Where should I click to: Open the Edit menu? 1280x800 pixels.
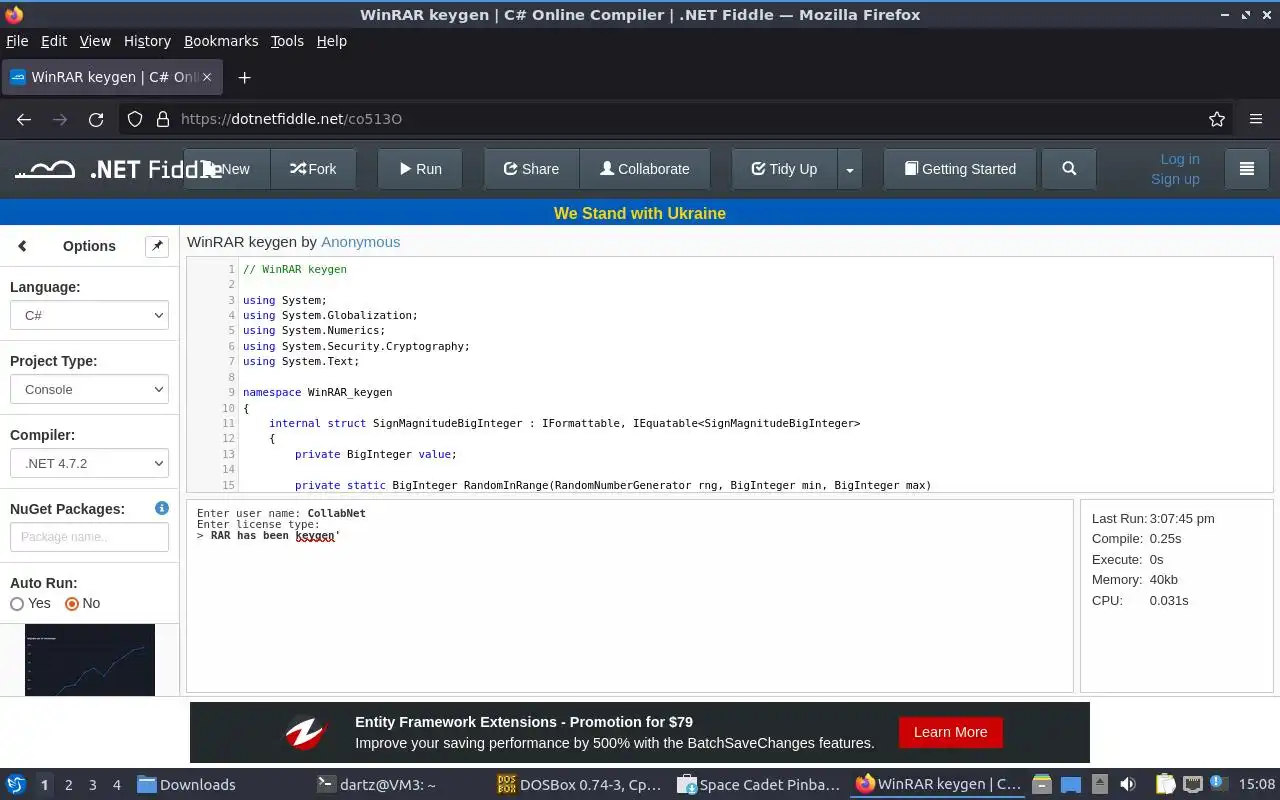pyautogui.click(x=54, y=41)
